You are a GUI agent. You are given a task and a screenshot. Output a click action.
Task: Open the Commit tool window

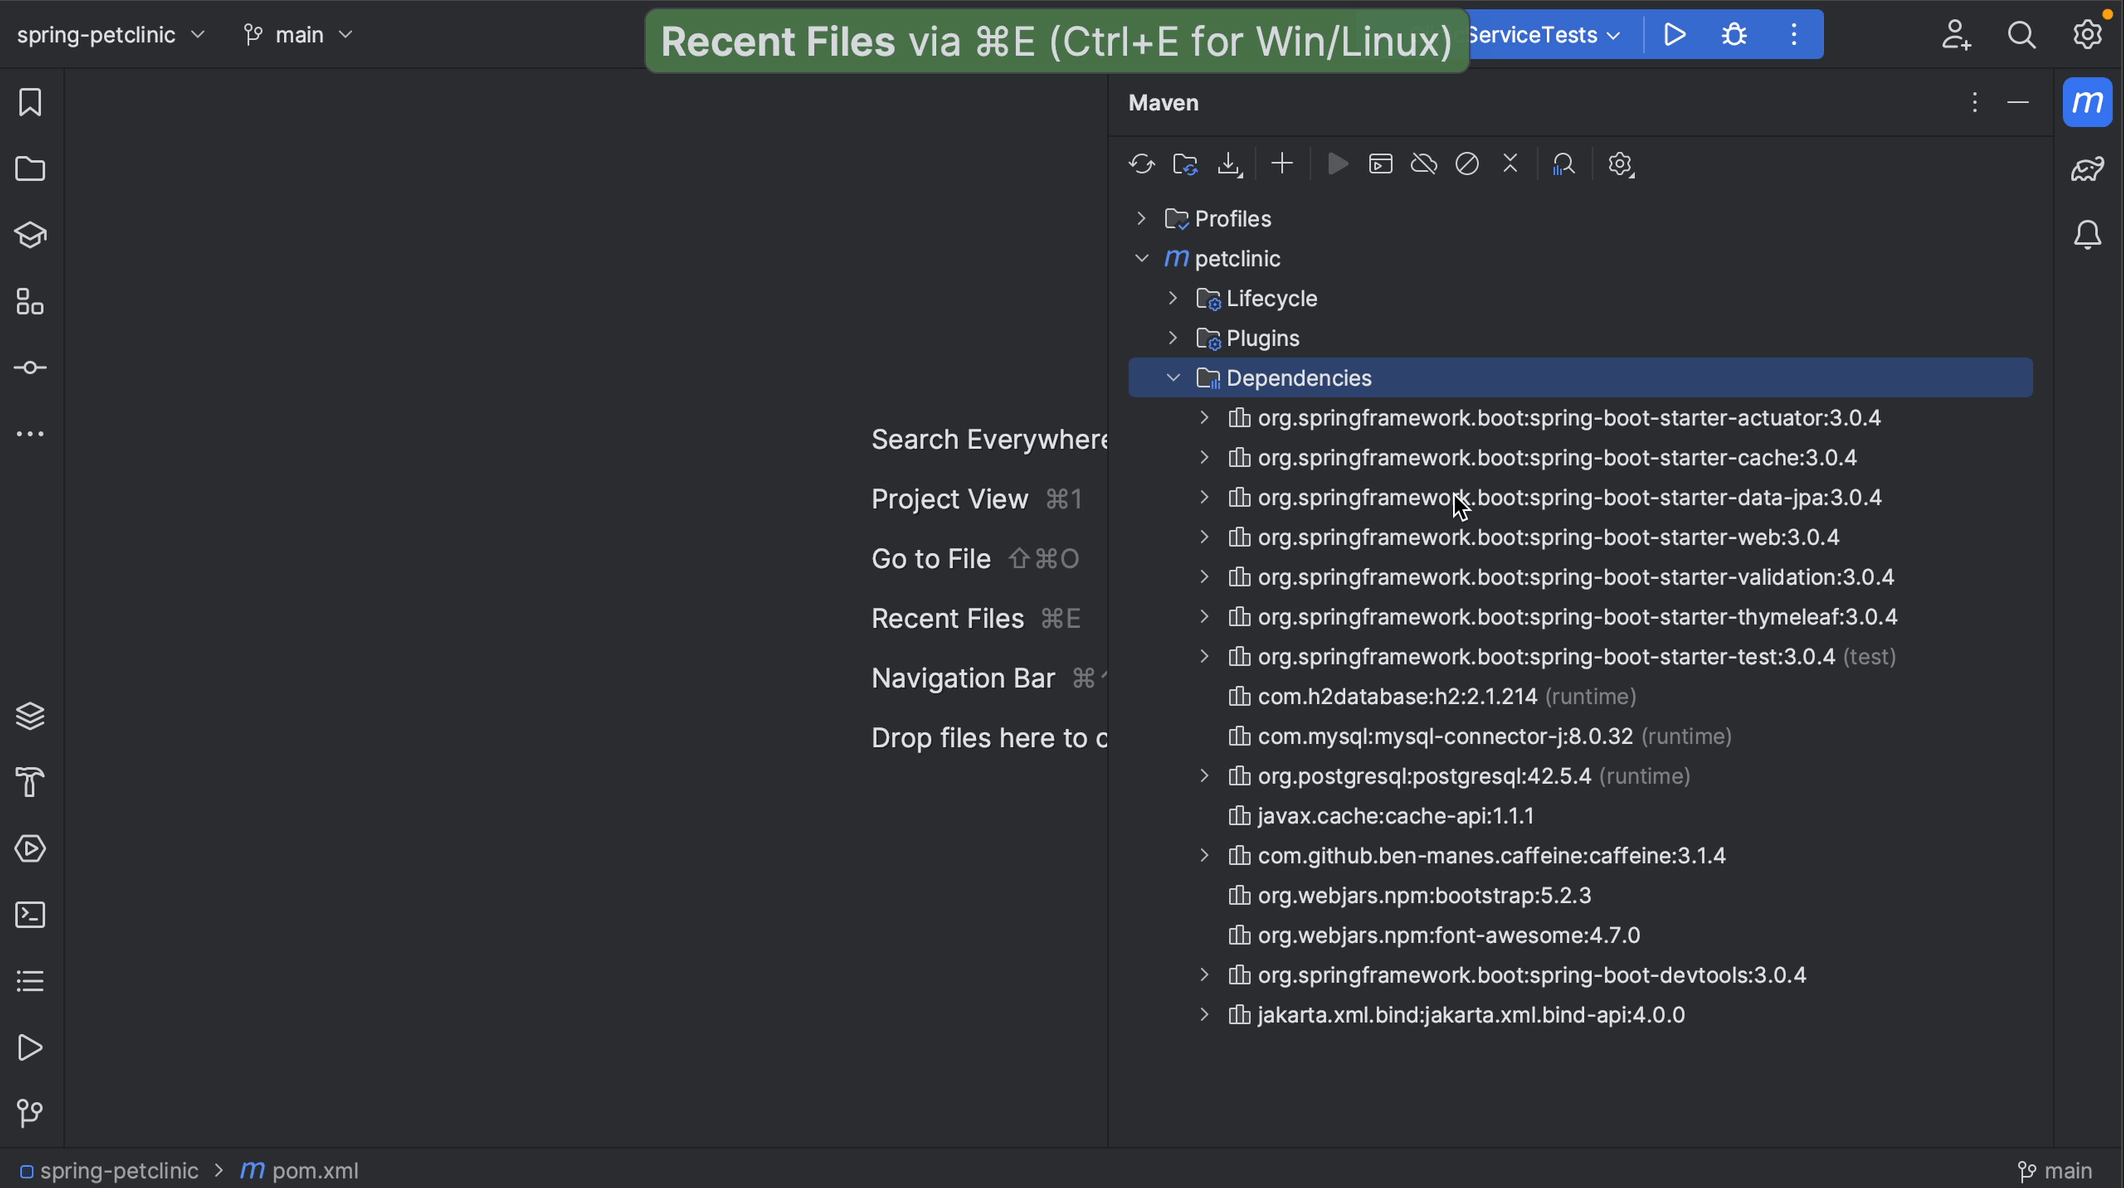[x=30, y=367]
